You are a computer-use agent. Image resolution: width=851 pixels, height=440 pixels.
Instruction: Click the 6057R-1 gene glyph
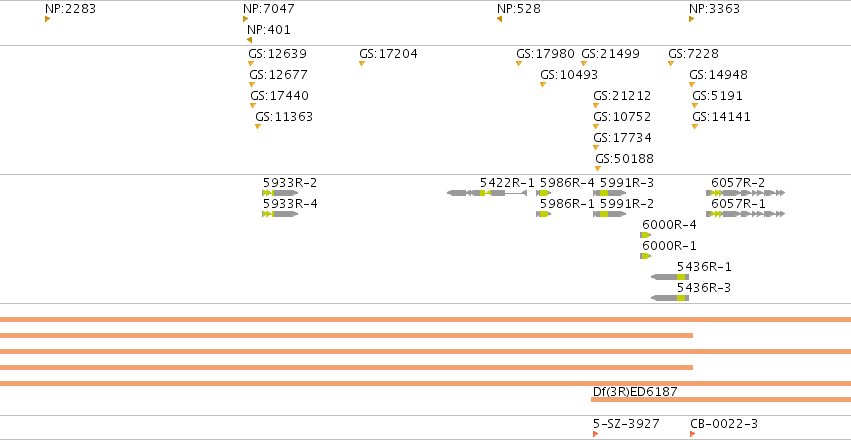(746, 214)
